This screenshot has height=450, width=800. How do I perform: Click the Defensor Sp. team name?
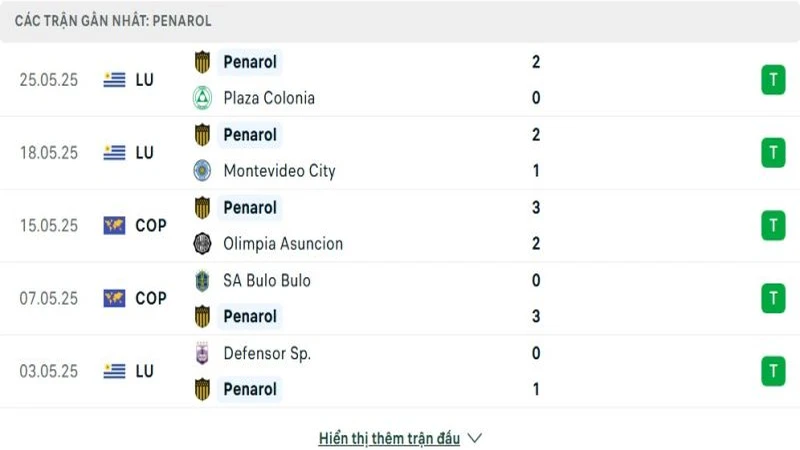coord(267,353)
